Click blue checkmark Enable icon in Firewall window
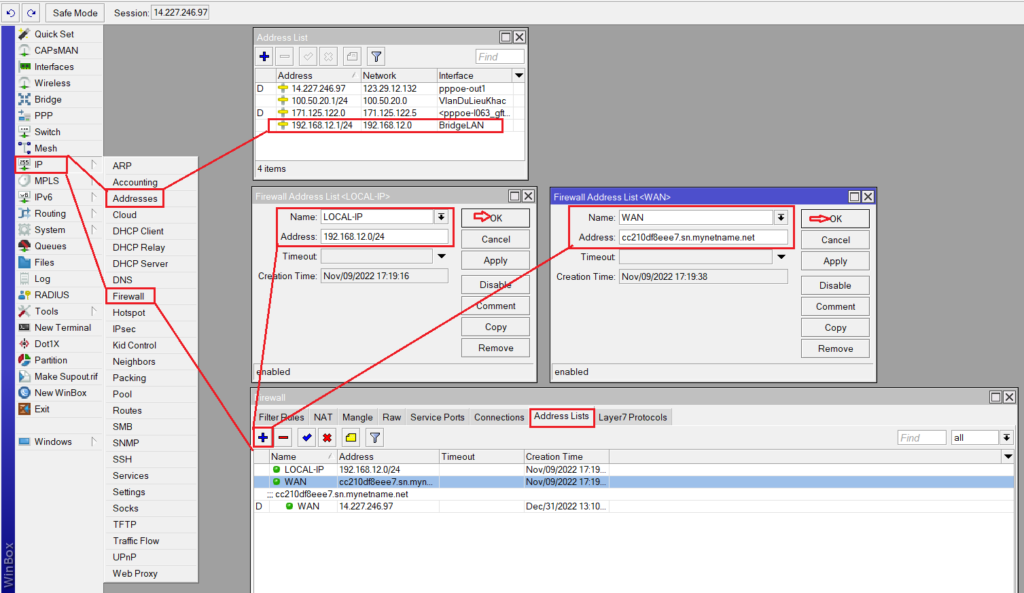This screenshot has height=593, width=1024. 307,438
